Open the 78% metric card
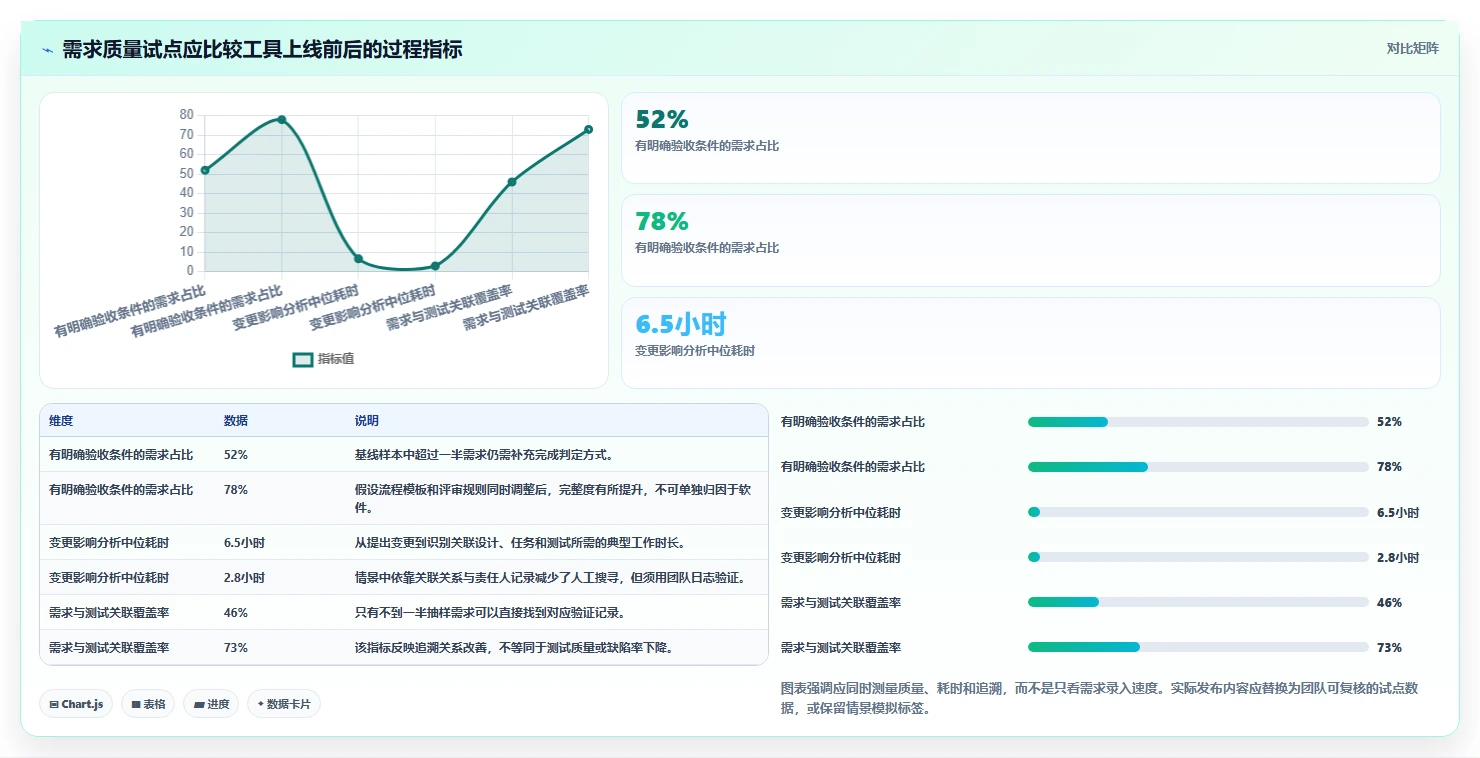The width and height of the screenshot is (1480, 758). coord(1031,240)
